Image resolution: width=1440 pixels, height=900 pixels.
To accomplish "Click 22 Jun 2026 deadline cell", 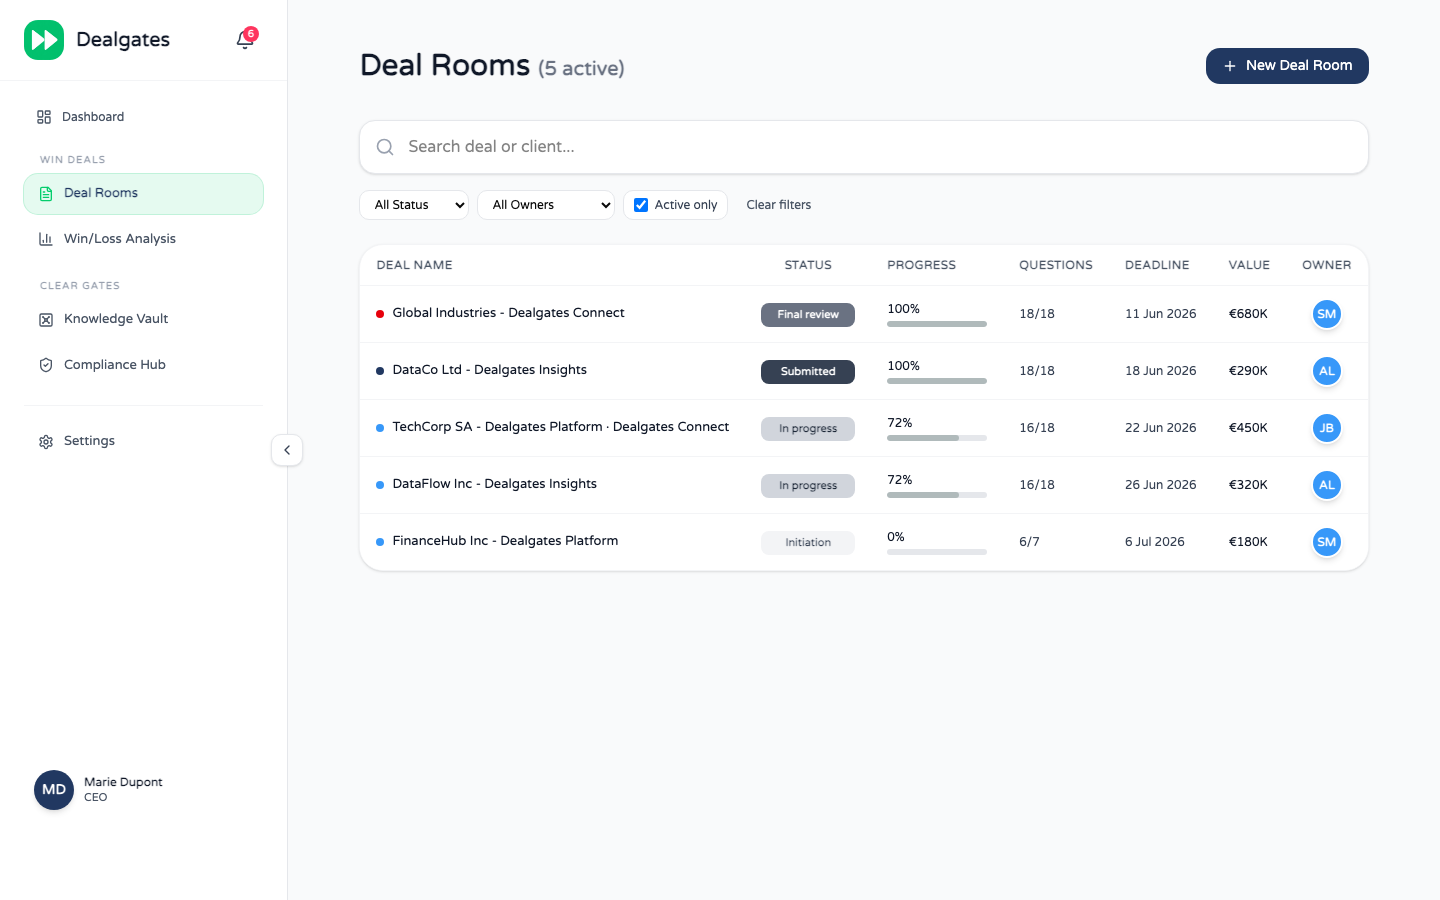I will pyautogui.click(x=1160, y=428).
